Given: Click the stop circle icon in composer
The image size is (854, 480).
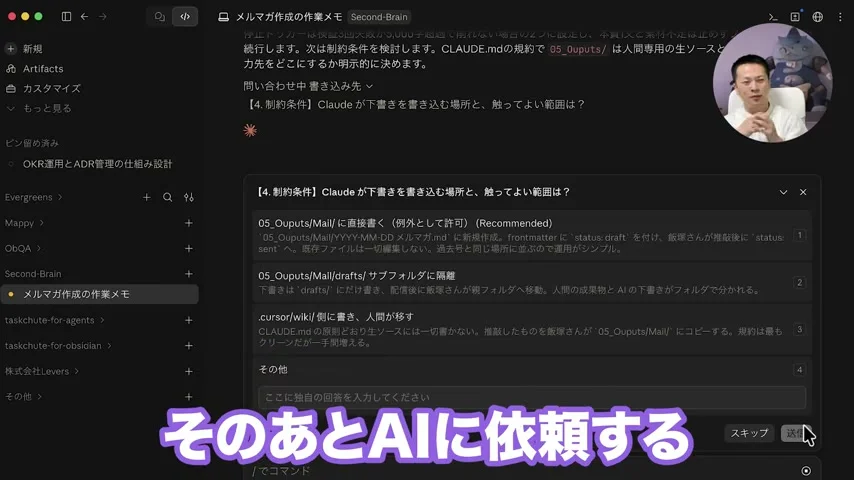Looking at the screenshot, I should 806,471.
